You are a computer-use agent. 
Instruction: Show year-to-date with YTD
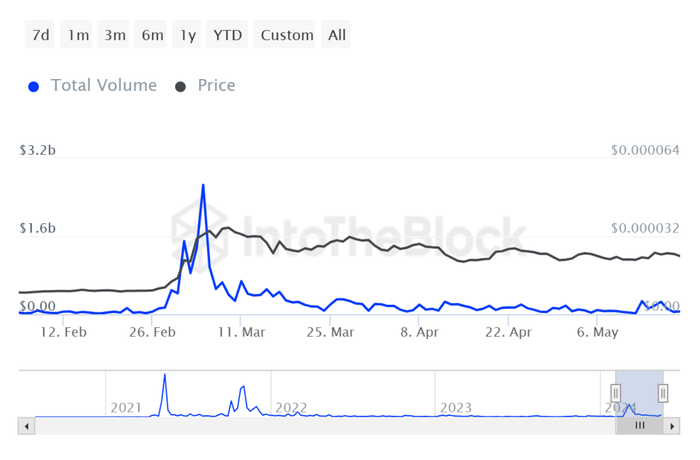[x=227, y=34]
